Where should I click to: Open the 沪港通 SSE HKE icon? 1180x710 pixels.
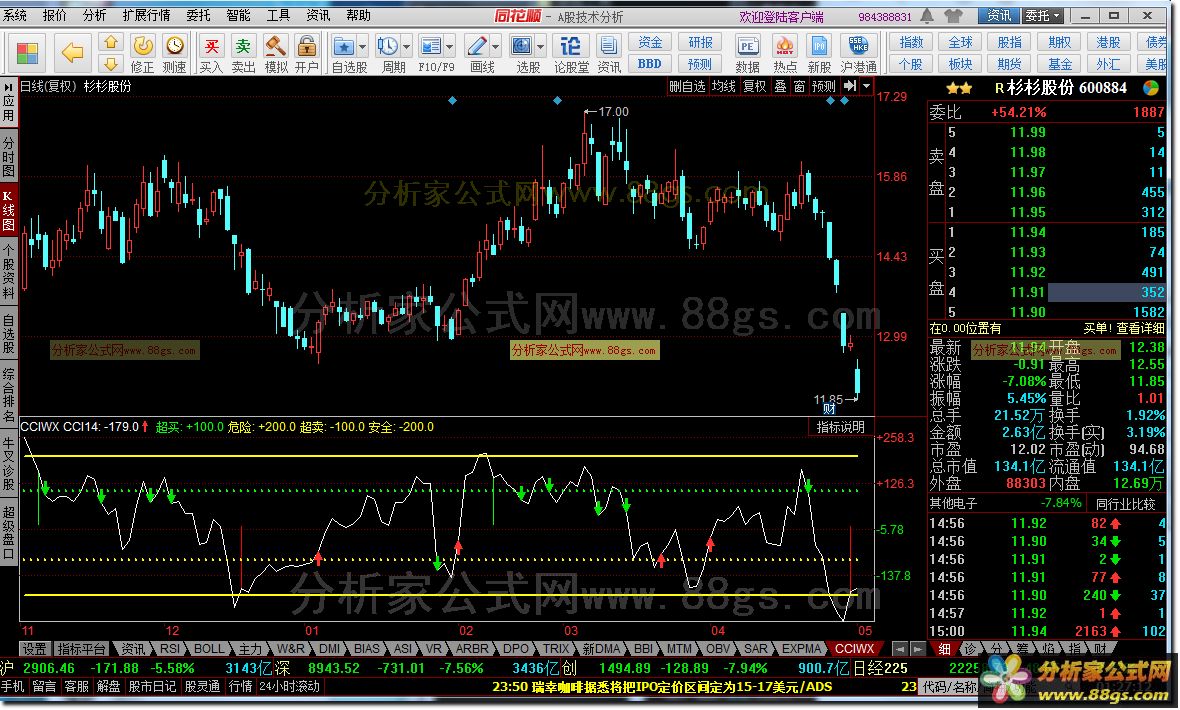coord(858,46)
